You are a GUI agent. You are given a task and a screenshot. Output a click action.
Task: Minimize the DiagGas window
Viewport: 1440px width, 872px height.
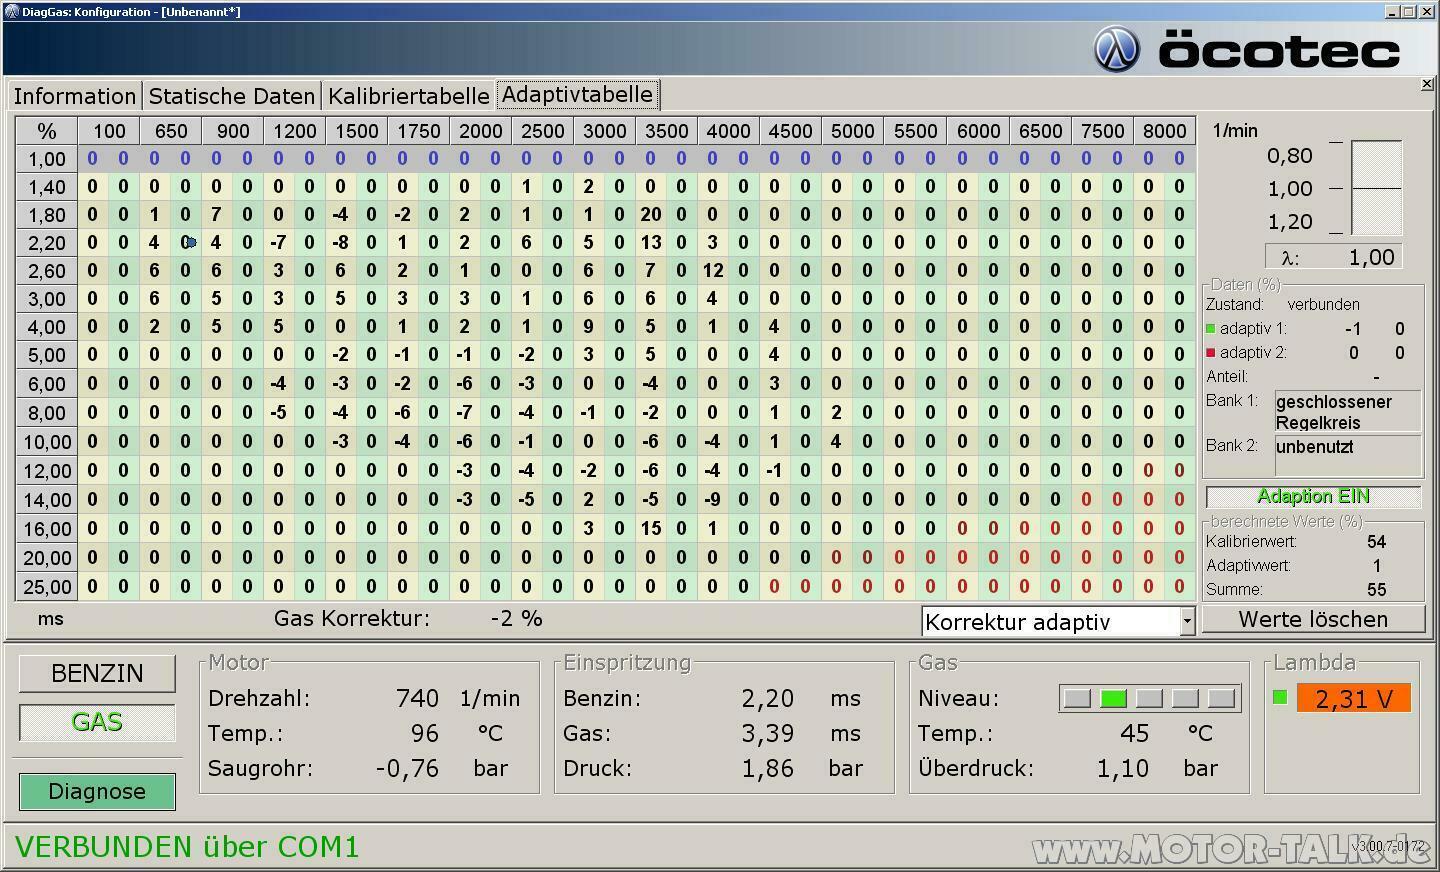click(x=1392, y=11)
